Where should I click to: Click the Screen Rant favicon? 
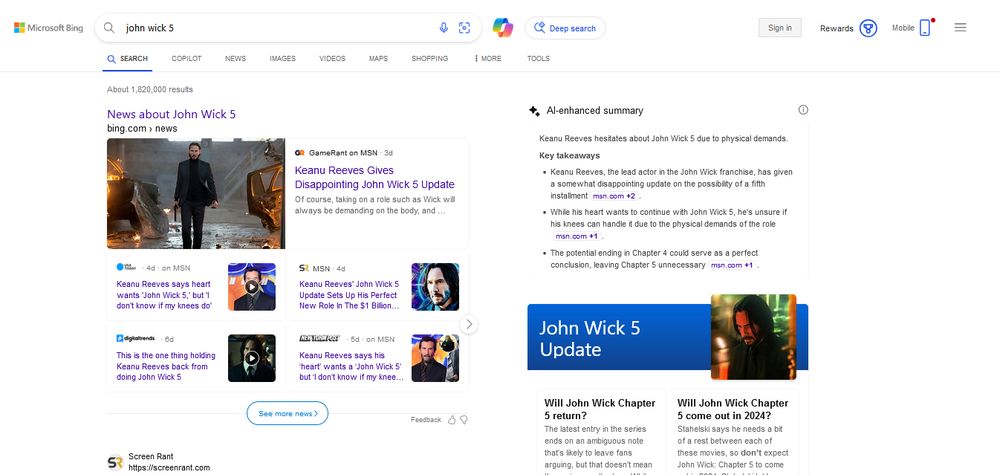click(x=115, y=462)
